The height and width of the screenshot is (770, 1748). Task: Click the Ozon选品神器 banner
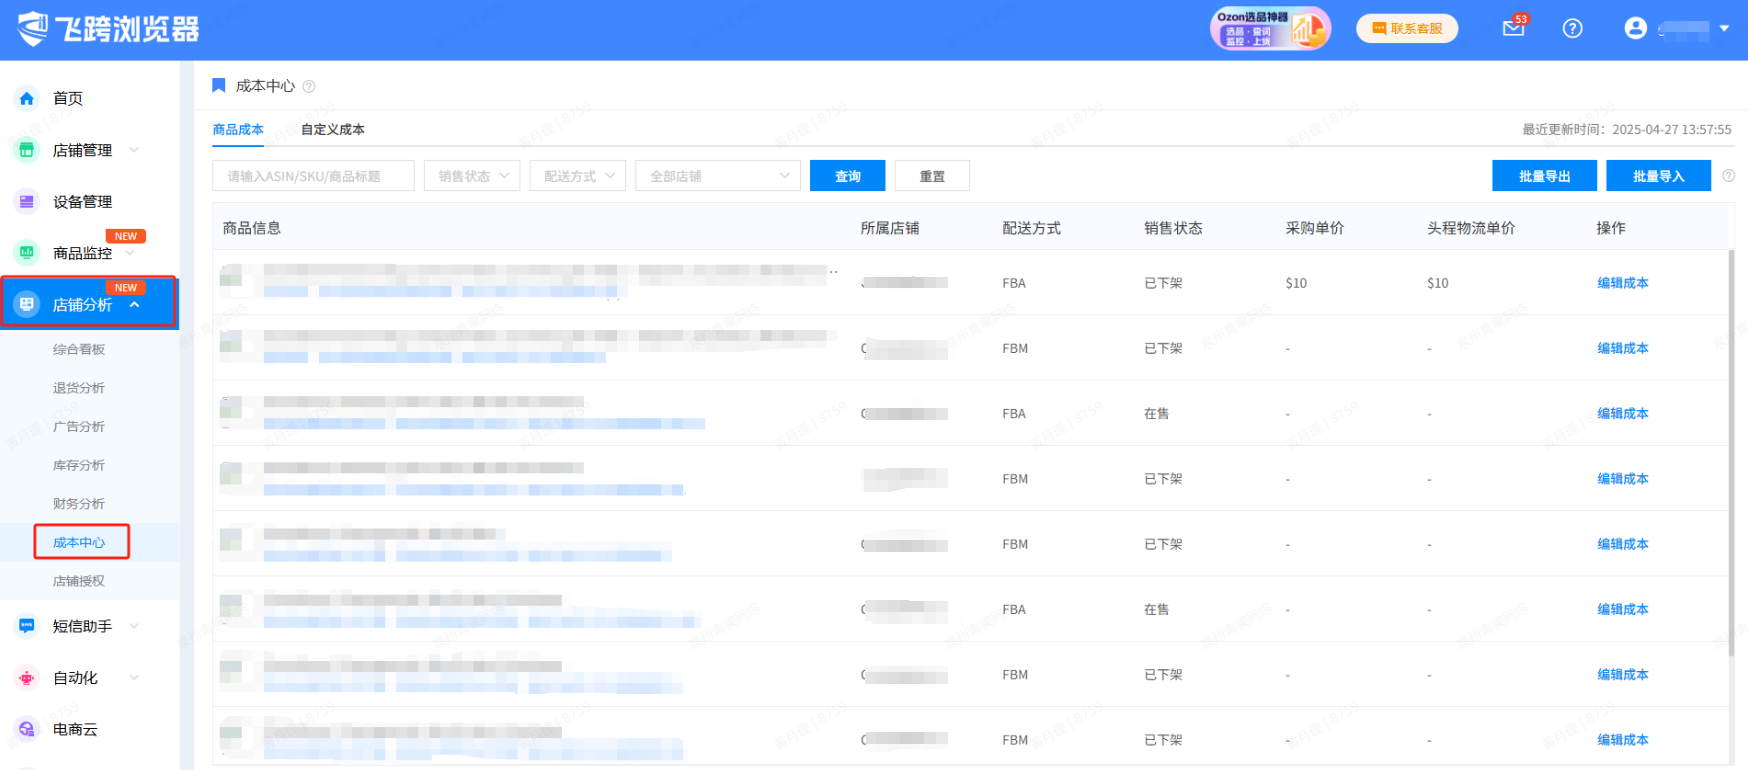tap(1270, 28)
